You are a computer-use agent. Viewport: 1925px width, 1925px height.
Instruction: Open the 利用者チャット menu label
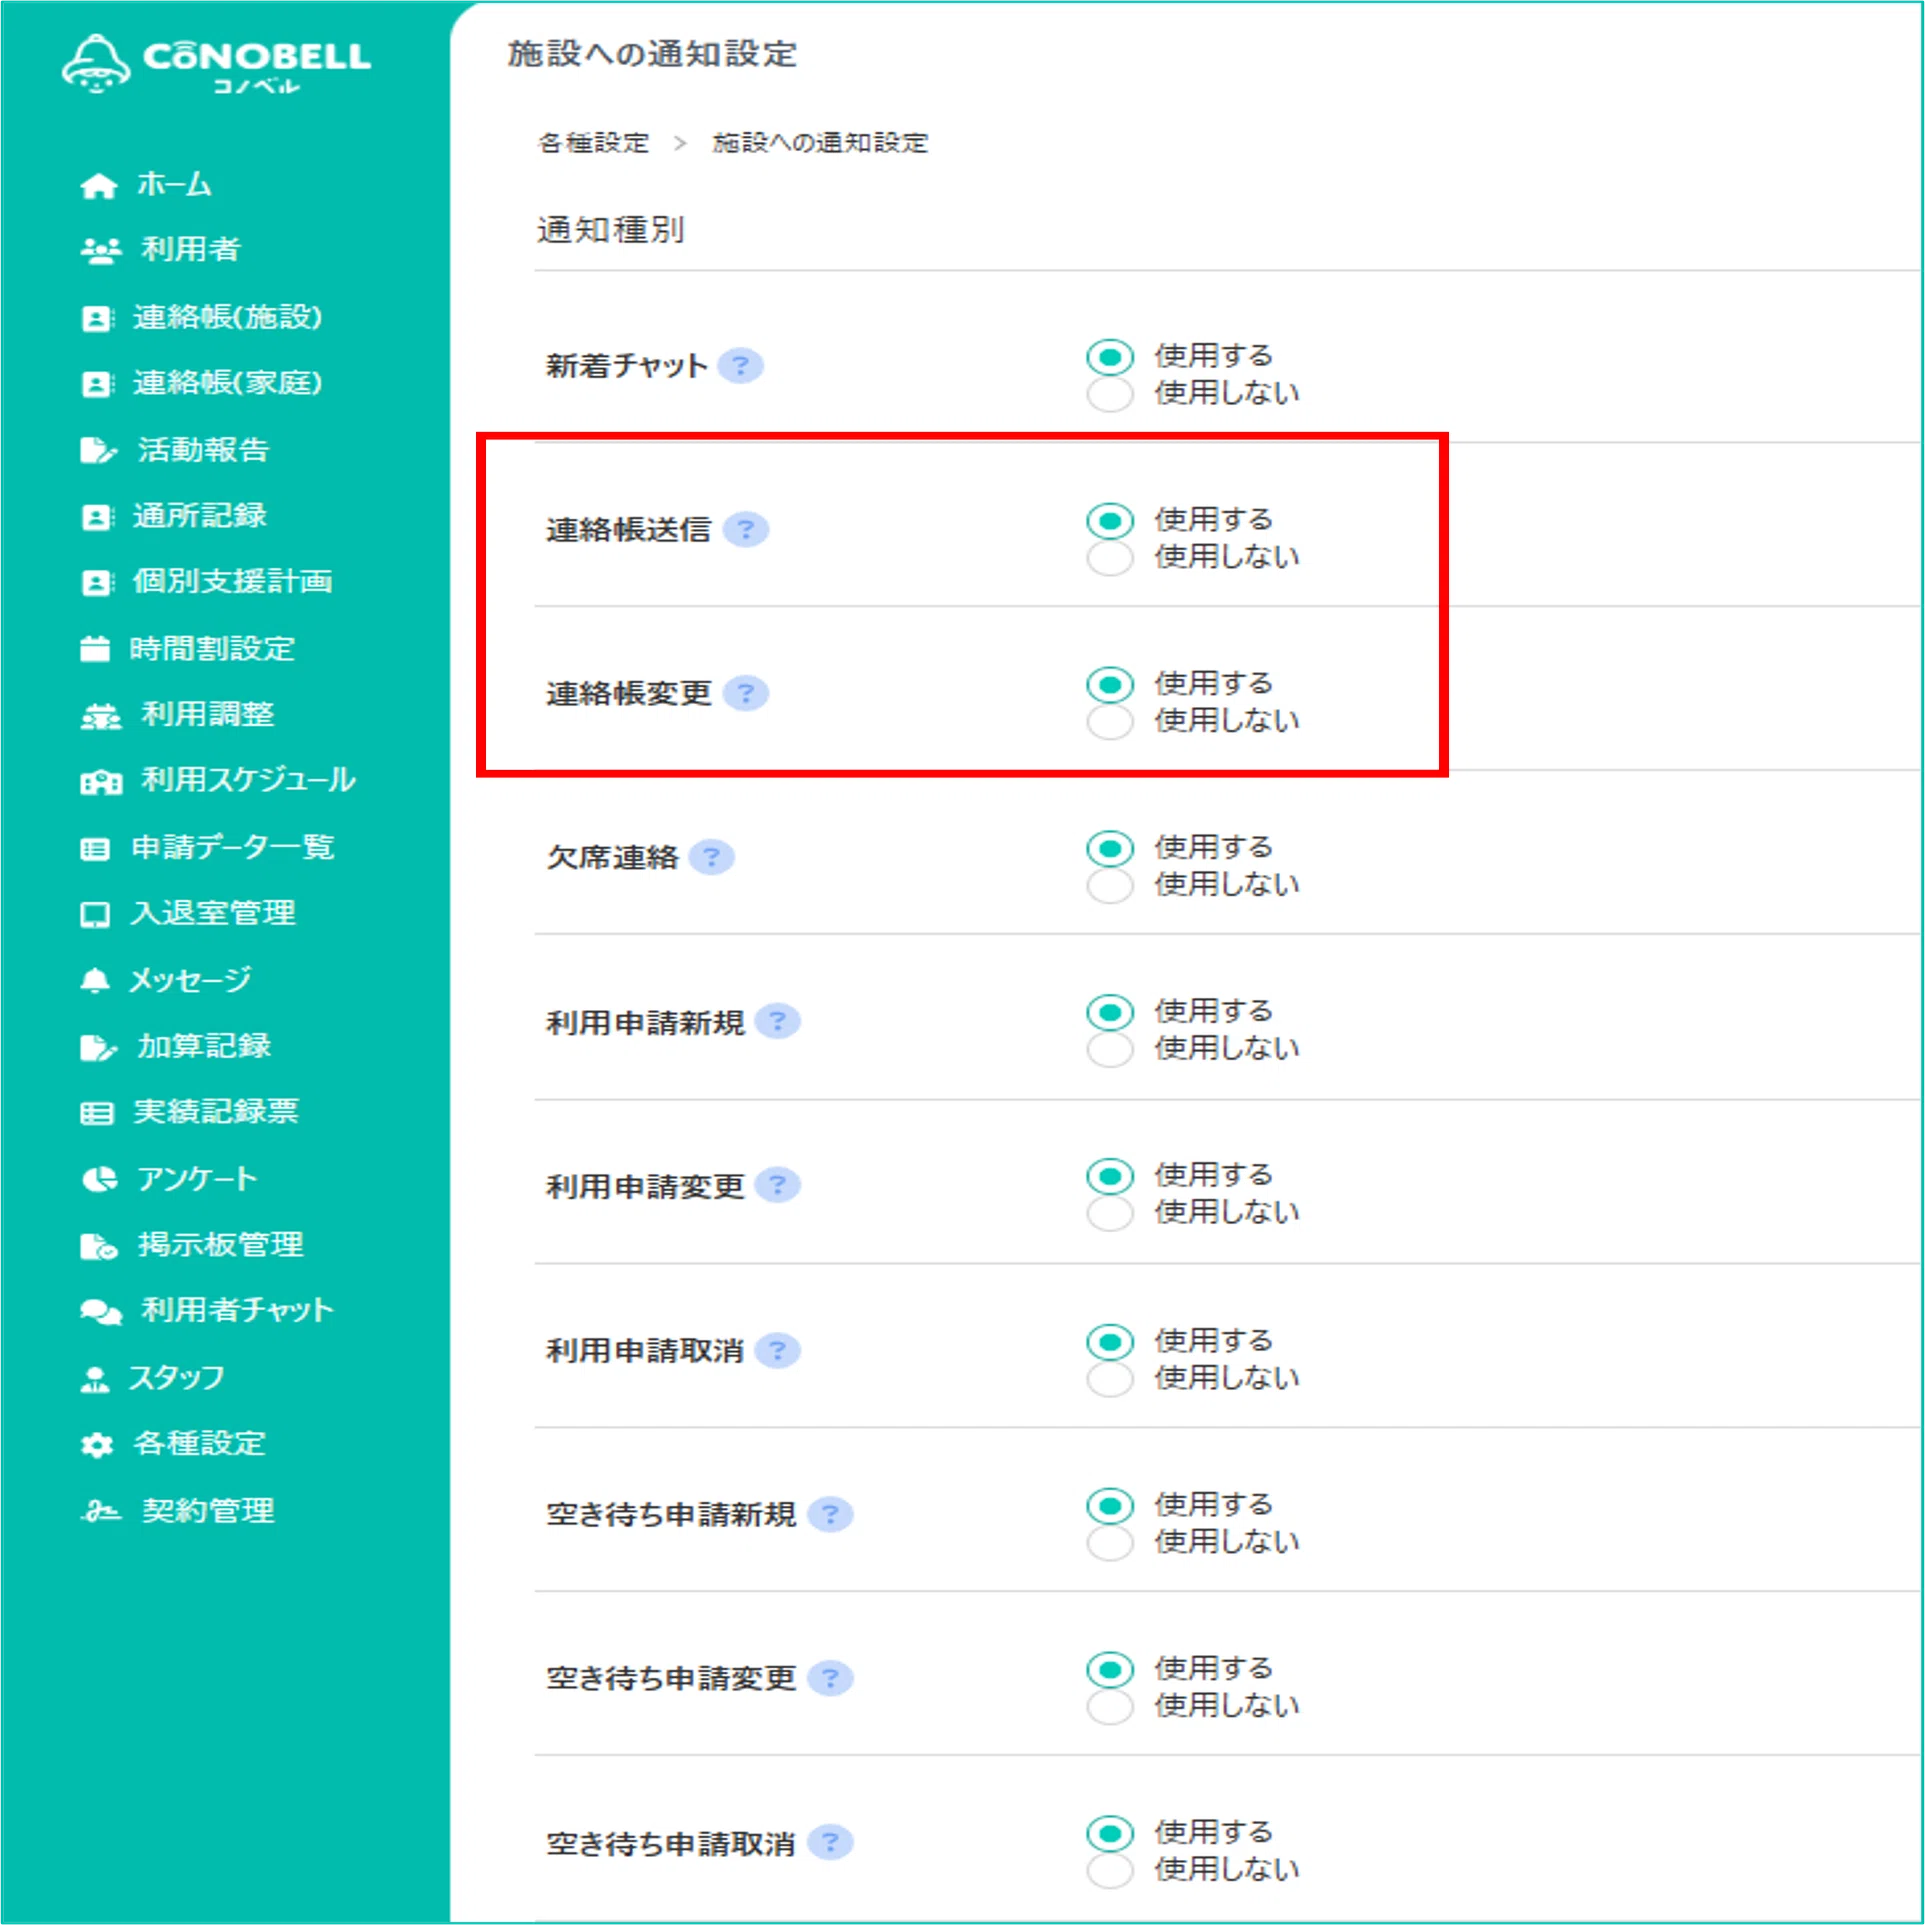point(238,1311)
